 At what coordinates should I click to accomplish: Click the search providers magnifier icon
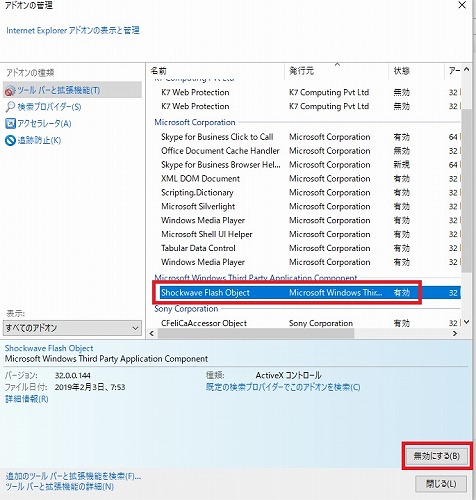coord(10,107)
